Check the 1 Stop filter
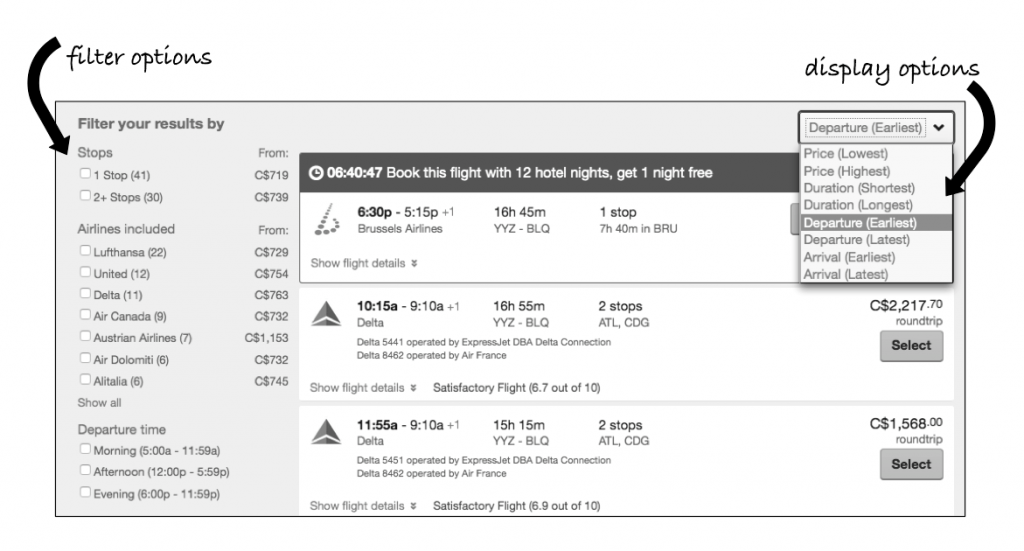Image resolution: width=1024 pixels, height=551 pixels. tap(85, 174)
